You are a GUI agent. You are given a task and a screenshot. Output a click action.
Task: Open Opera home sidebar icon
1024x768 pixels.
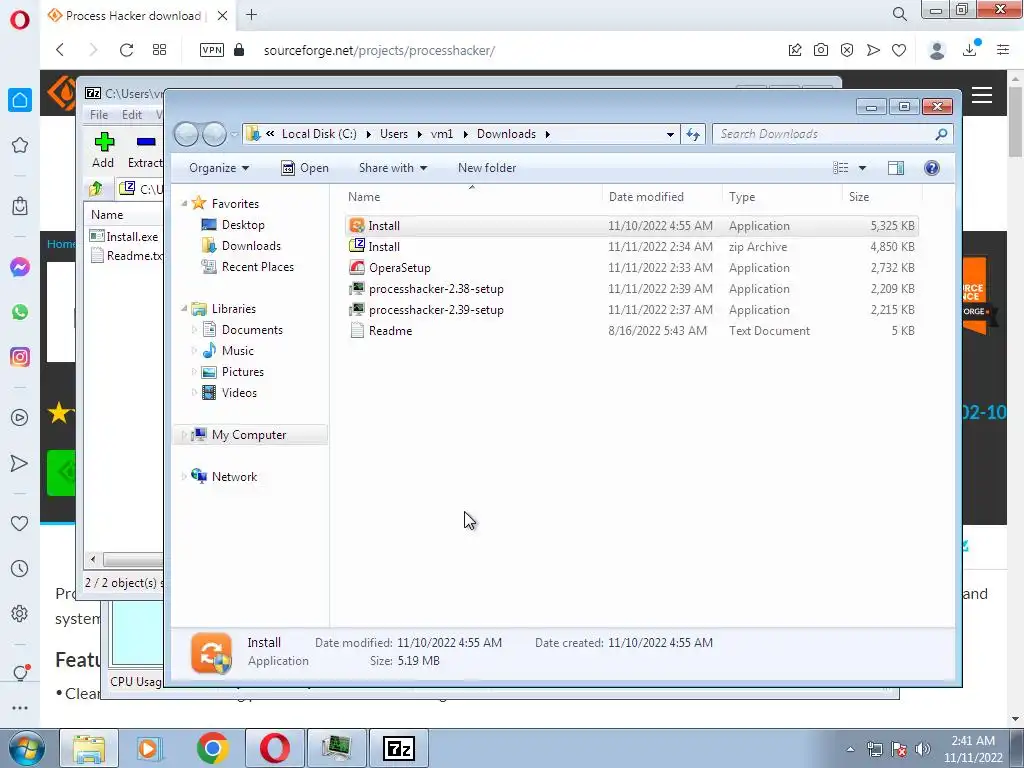pos(20,100)
